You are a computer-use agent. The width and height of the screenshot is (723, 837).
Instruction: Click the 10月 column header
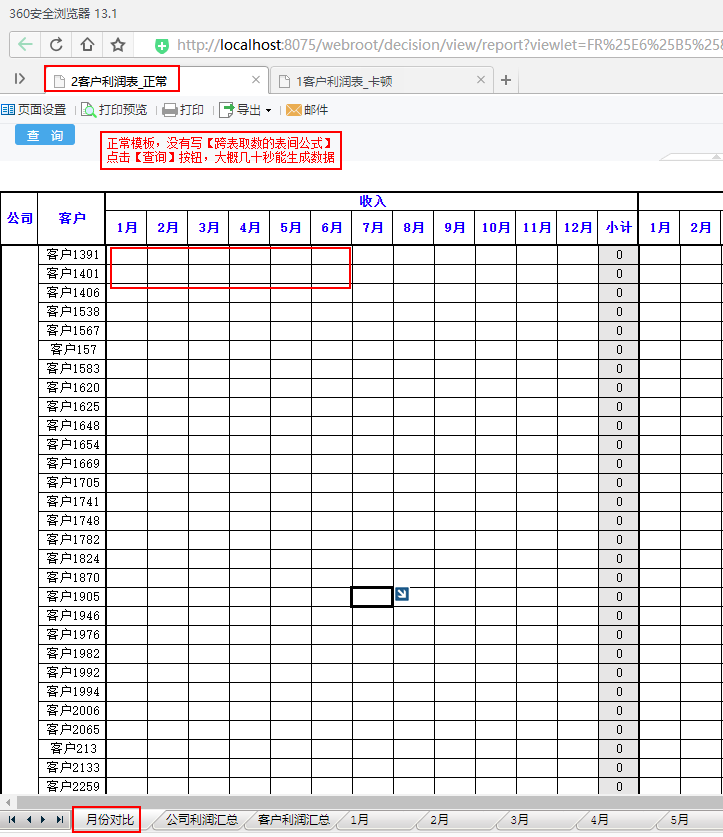tap(496, 228)
